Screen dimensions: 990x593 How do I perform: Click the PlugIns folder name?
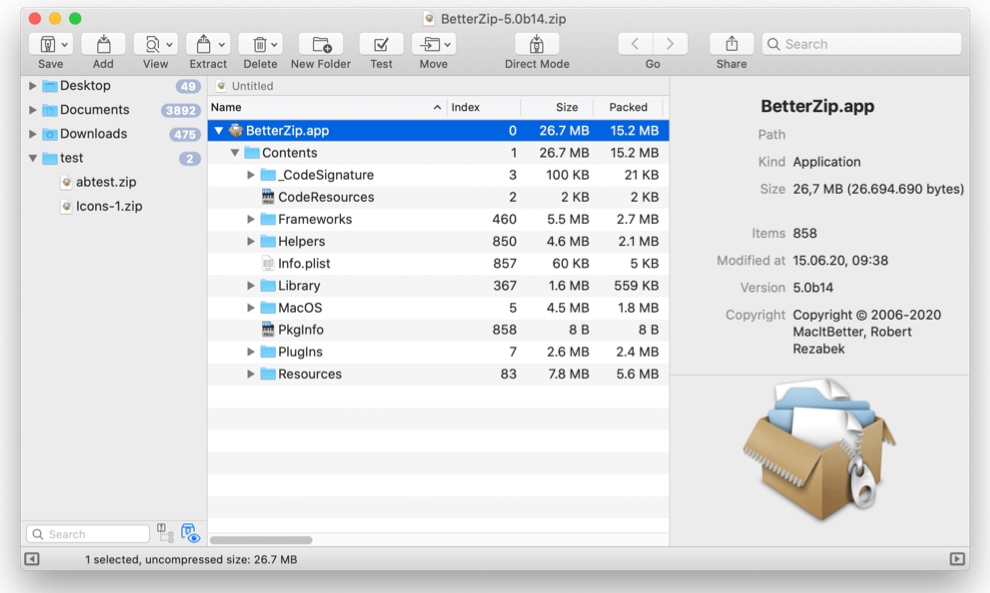[301, 352]
